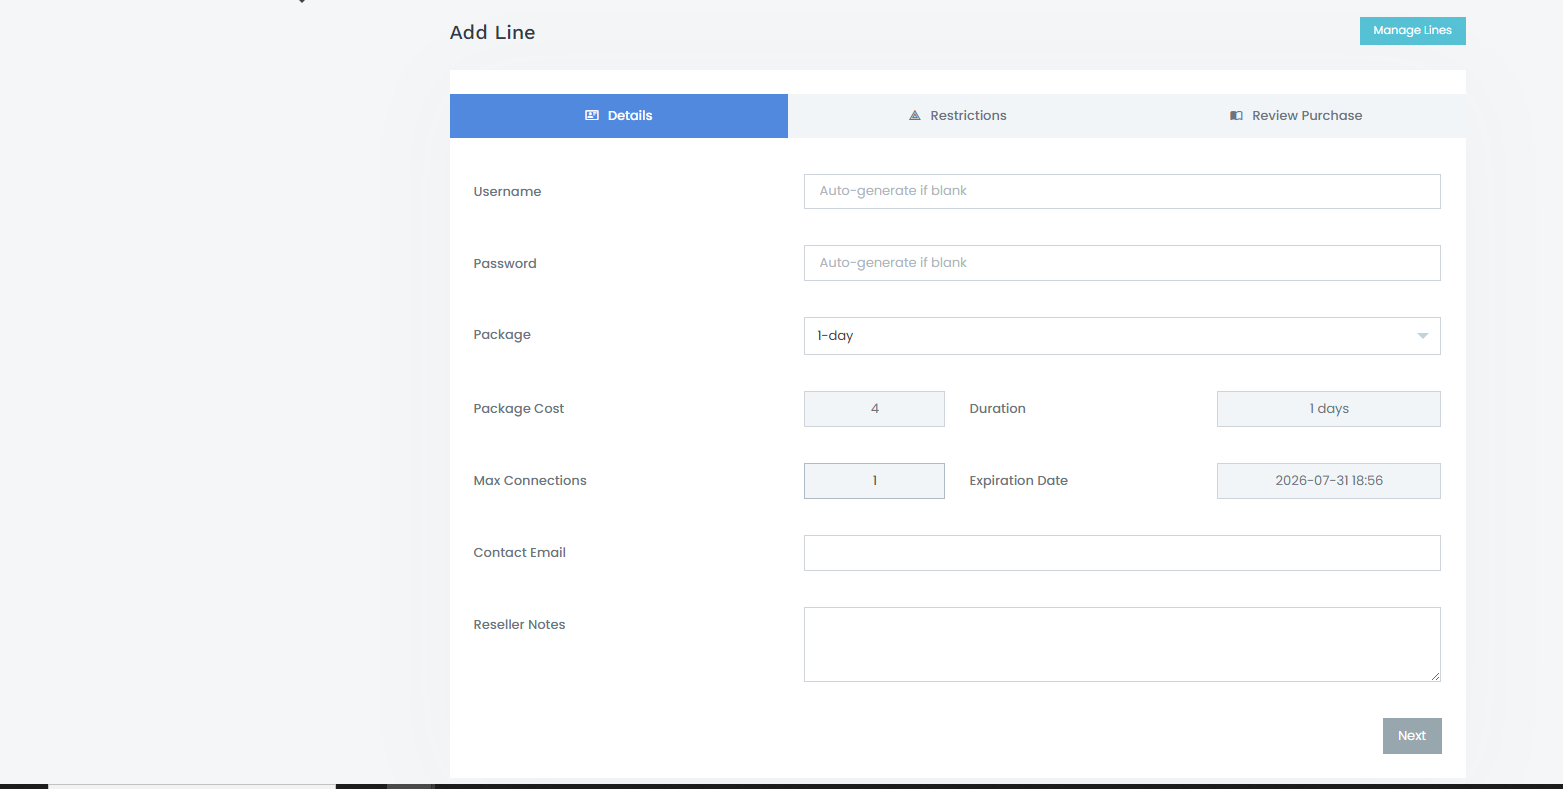
Task: Click the warning triangle icon beside Restrictions
Action: pos(914,116)
